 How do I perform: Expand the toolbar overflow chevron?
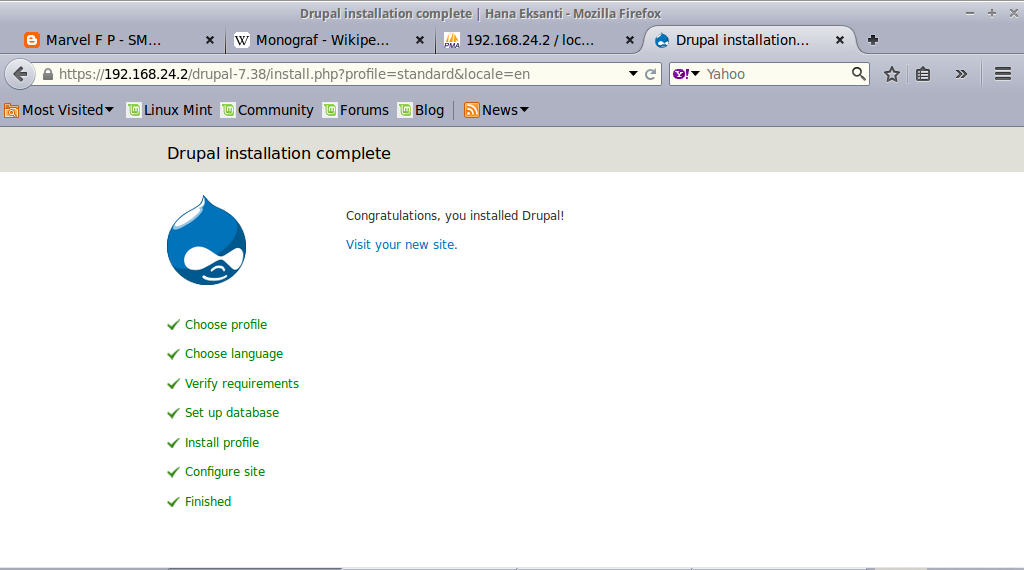click(x=961, y=74)
